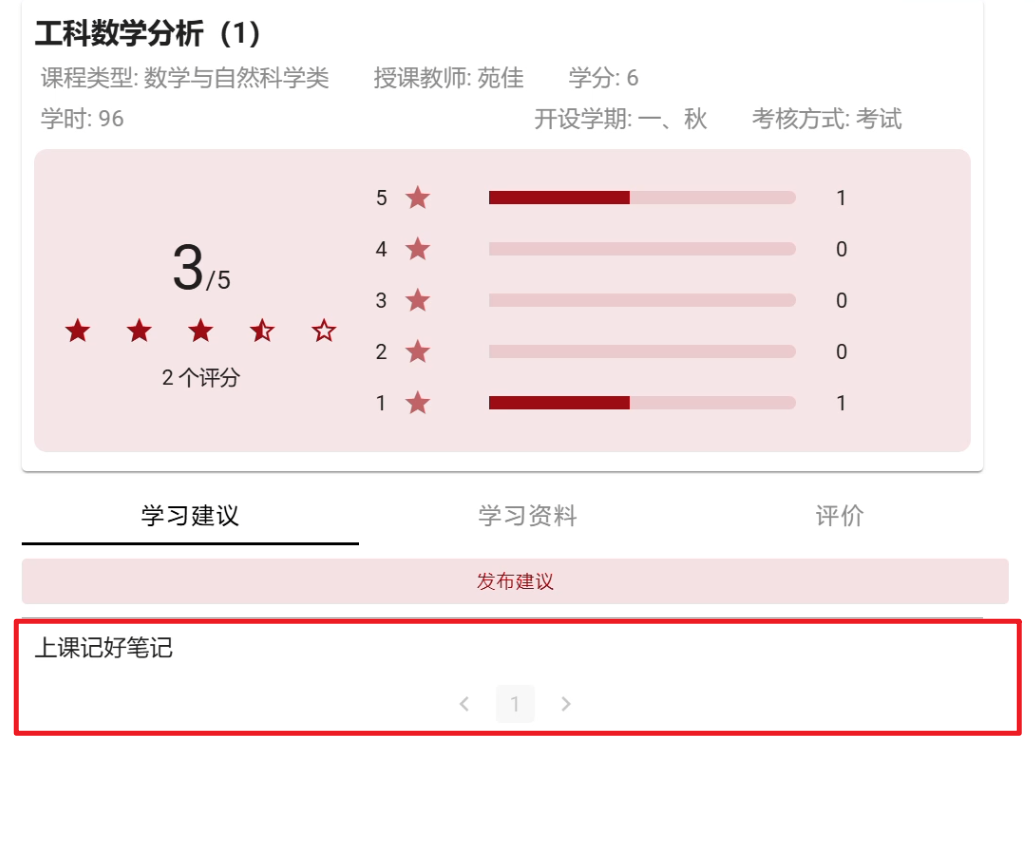Image resolution: width=1035 pixels, height=842 pixels.
Task: Click the first filled rating star
Action: click(x=78, y=331)
